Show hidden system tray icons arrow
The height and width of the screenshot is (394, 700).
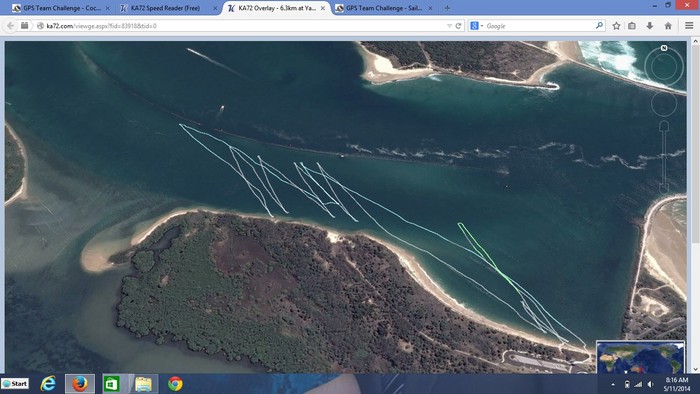tap(612, 384)
